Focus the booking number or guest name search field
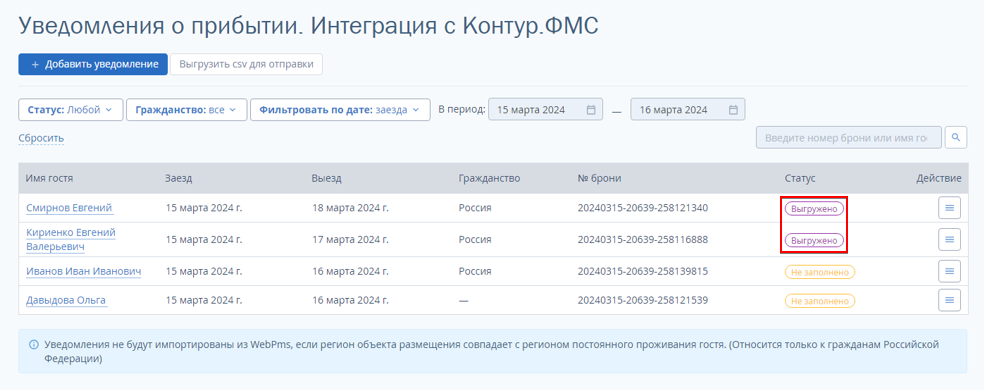 848,137
